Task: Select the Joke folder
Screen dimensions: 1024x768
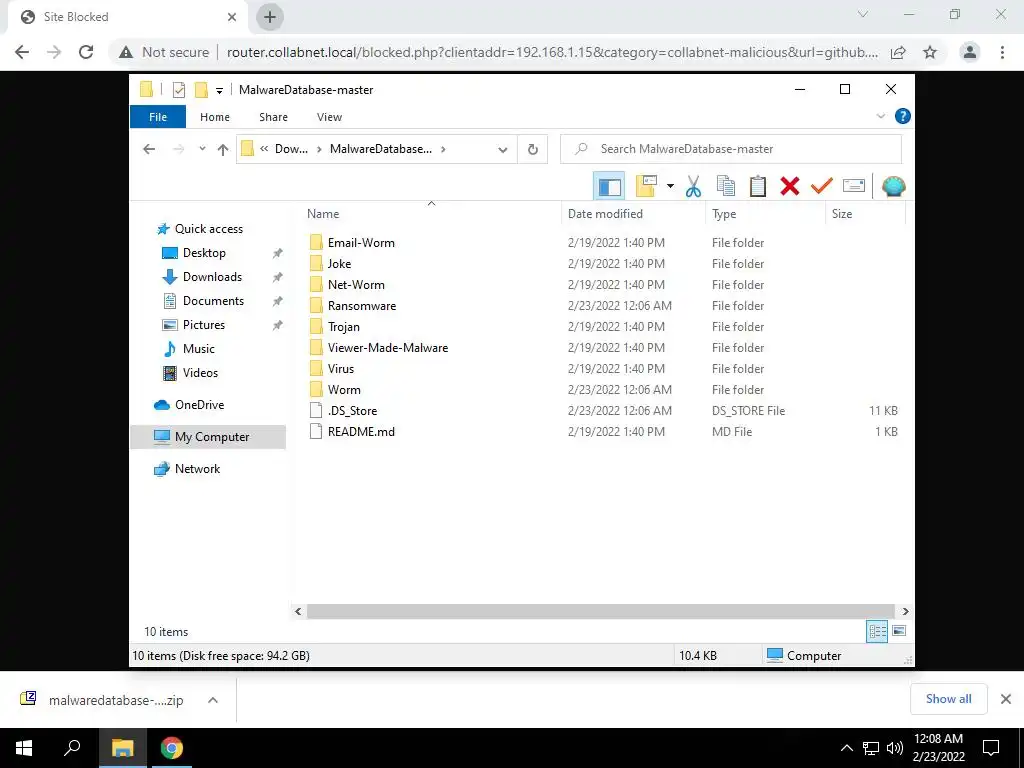Action: (339, 264)
